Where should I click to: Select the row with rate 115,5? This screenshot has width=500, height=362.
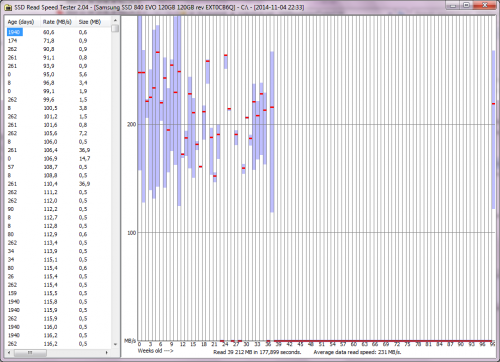pyautogui.click(x=58, y=293)
